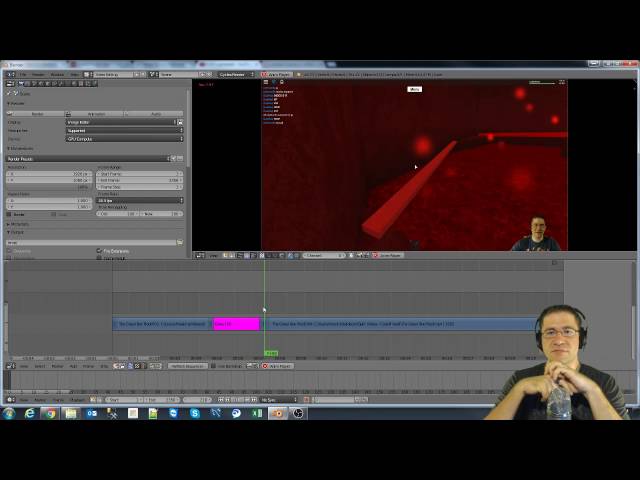Open Playback menu in Timeline header
This screenshot has height=480, width=640.
pos(77,400)
